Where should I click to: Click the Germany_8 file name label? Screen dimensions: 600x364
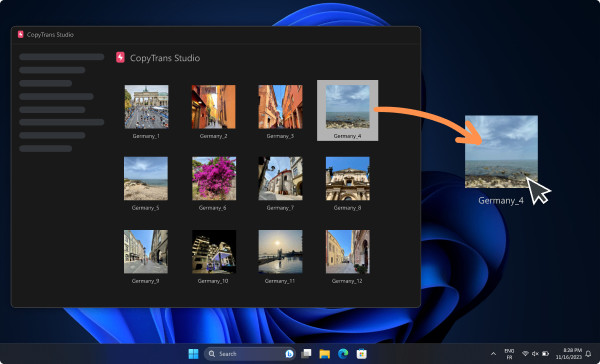pos(347,208)
